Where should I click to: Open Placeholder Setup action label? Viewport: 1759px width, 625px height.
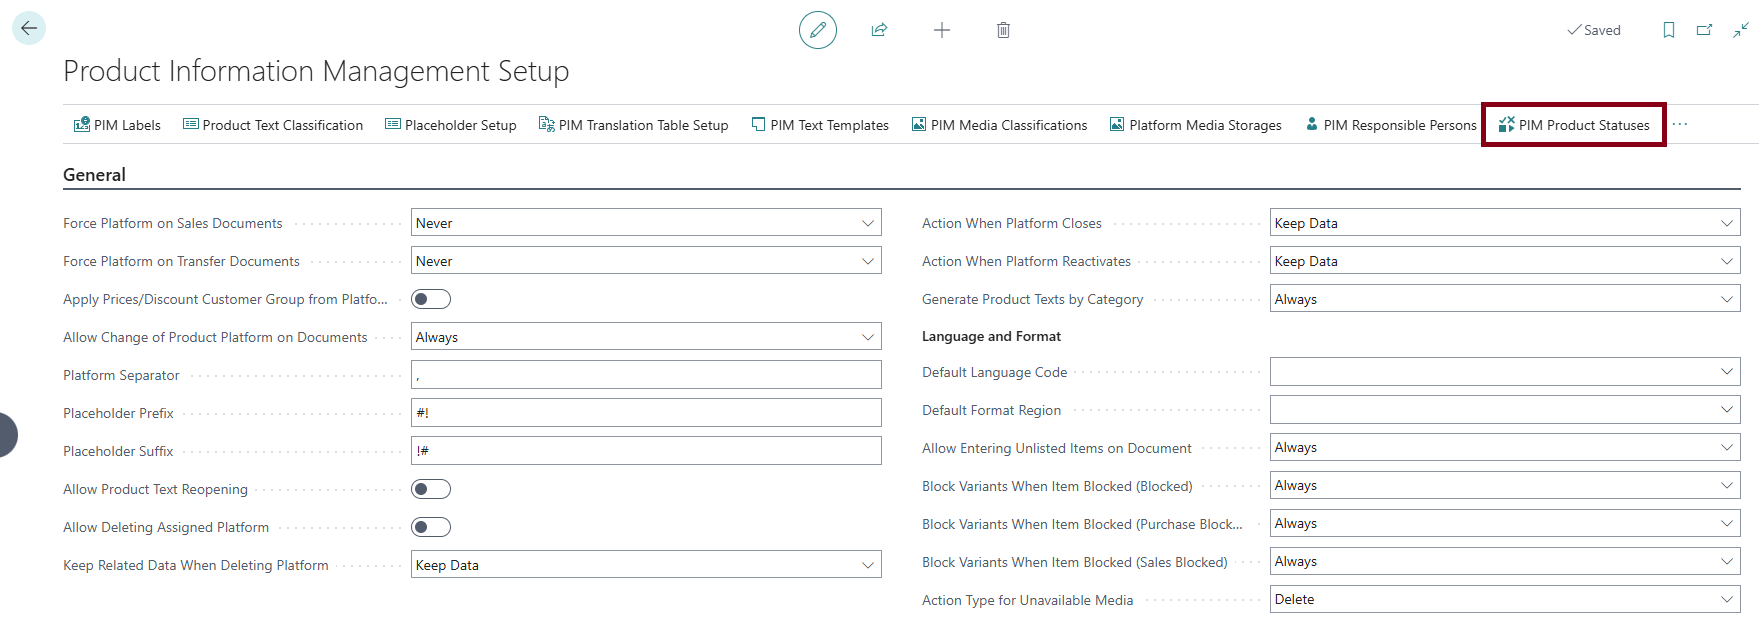tap(461, 125)
